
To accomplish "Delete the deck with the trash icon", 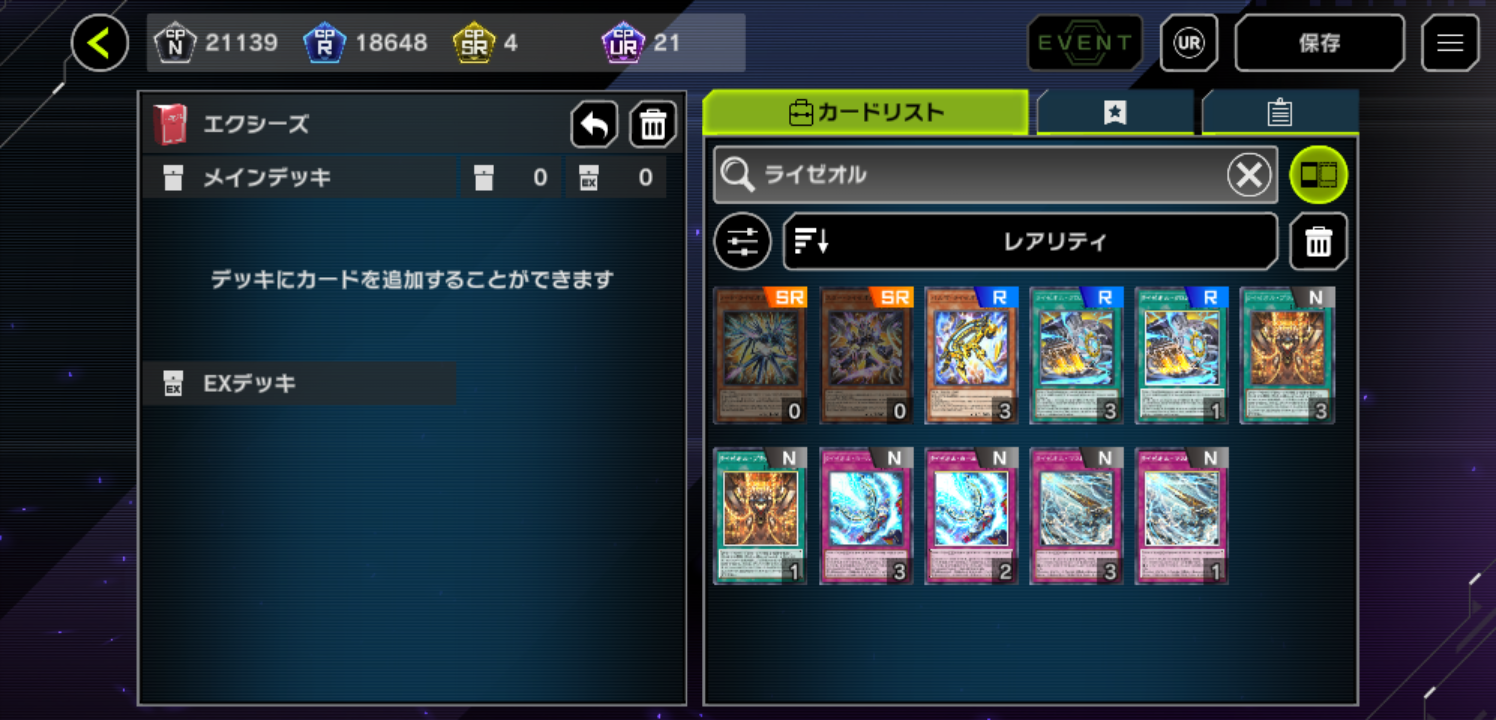I will pos(653,125).
